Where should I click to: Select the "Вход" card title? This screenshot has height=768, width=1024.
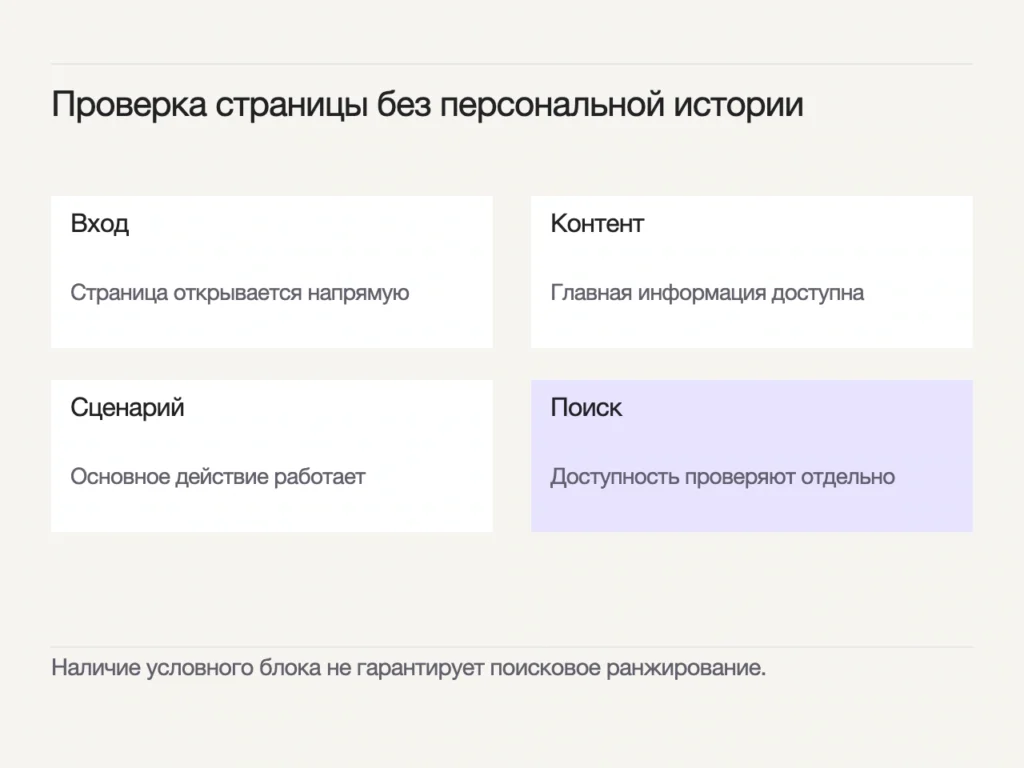[x=99, y=224]
